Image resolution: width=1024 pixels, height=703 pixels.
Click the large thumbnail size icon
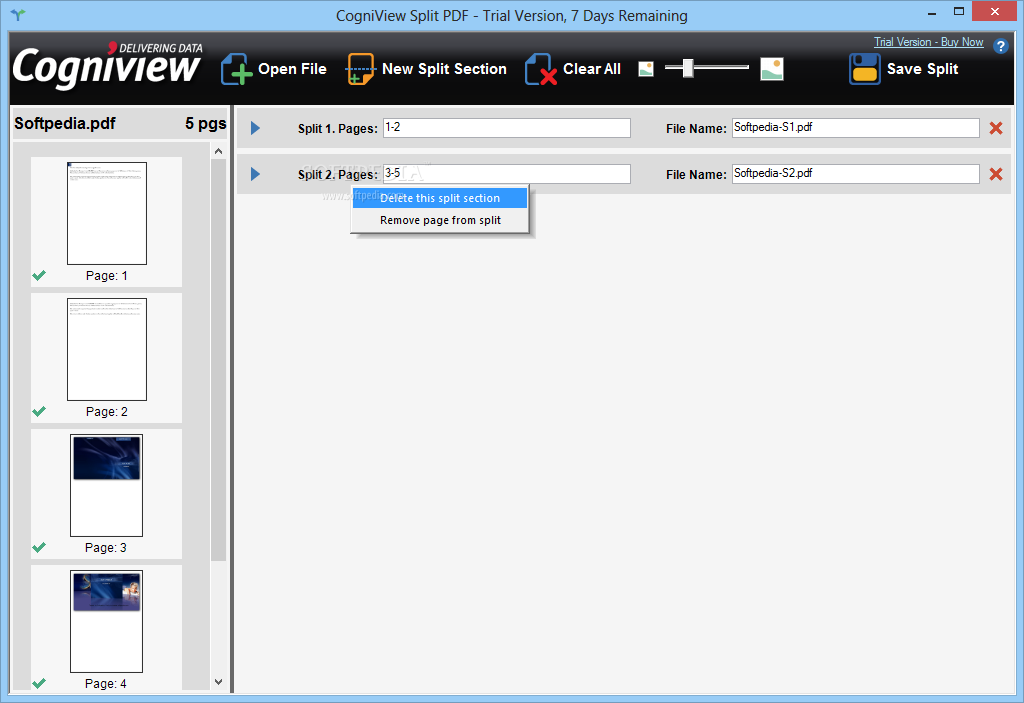772,69
